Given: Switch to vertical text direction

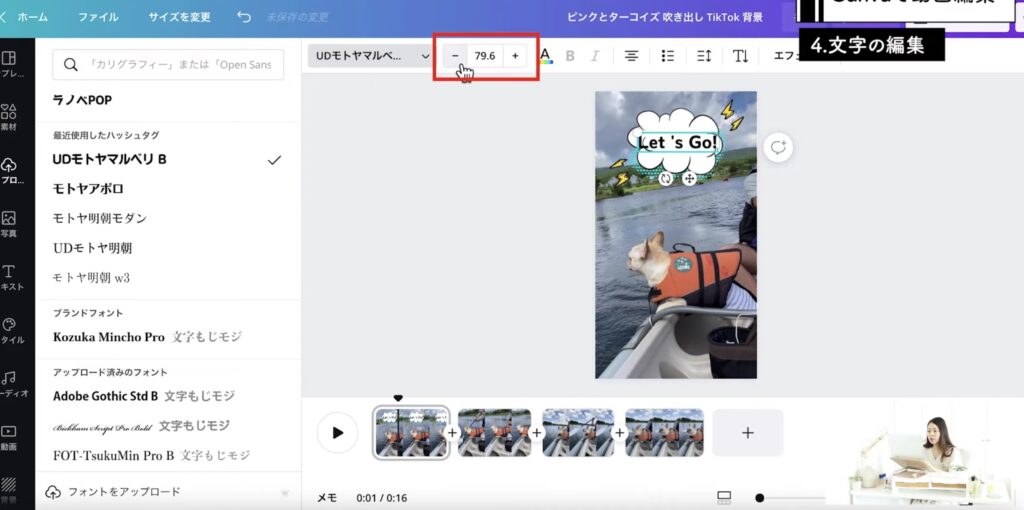Looking at the screenshot, I should click(x=740, y=56).
